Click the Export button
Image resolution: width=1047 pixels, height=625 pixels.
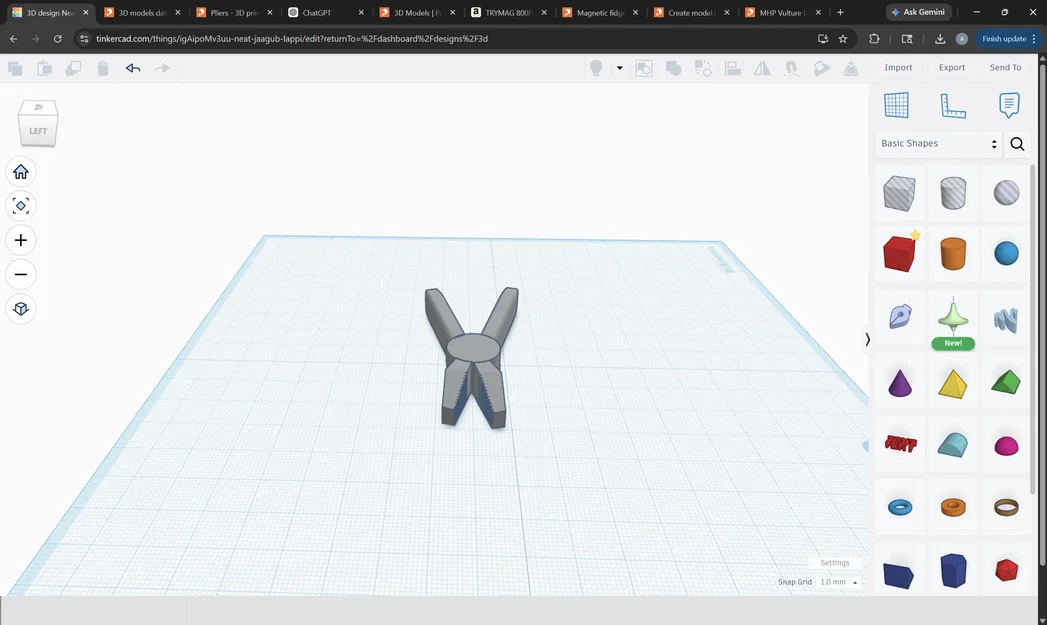[x=951, y=67]
